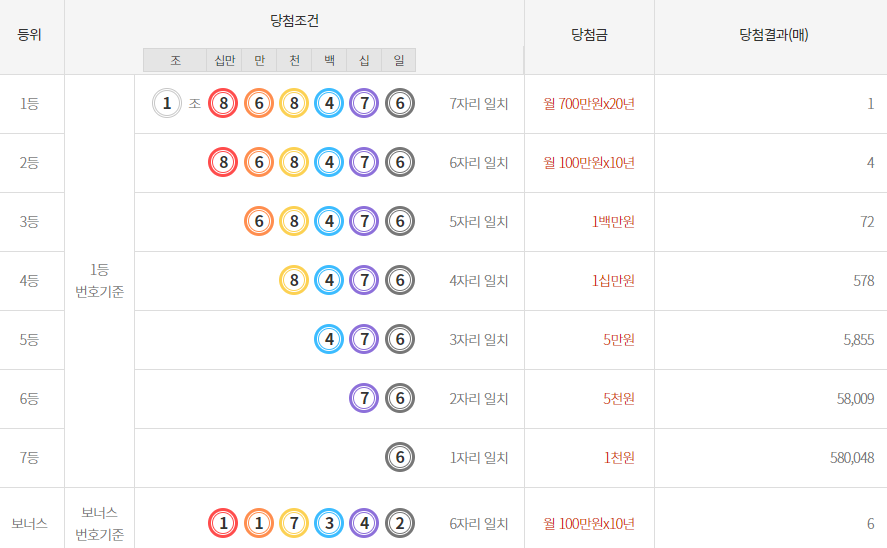Screen dimensions: 887x548
Task: Click the white group ball 1 in 1등 row
Action: coord(167,103)
